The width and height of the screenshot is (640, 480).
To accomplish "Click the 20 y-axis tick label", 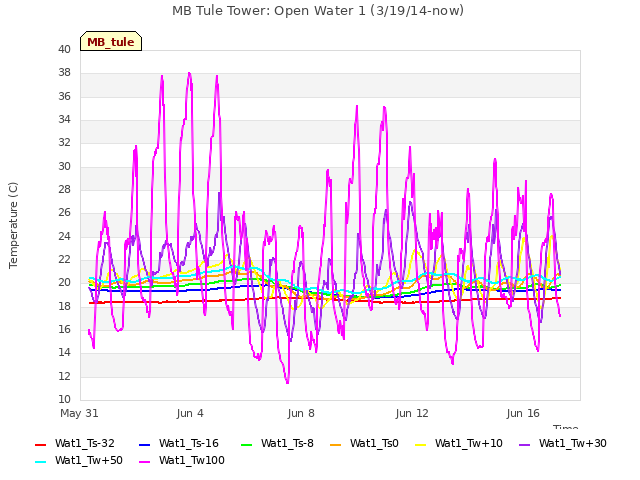I will click(x=64, y=283).
